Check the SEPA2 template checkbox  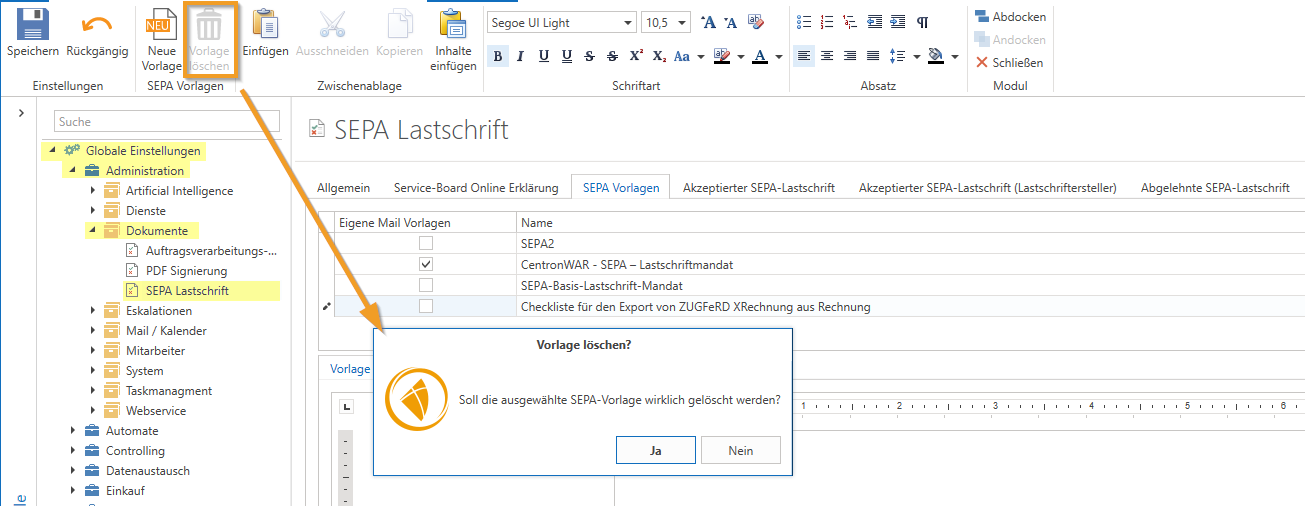click(x=426, y=243)
